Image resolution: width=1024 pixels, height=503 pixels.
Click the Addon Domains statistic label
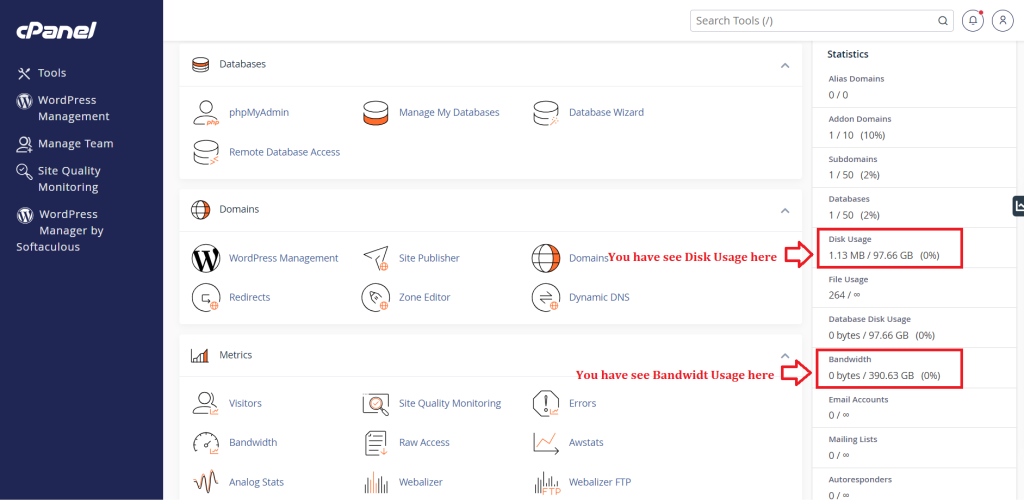pyautogui.click(x=860, y=119)
